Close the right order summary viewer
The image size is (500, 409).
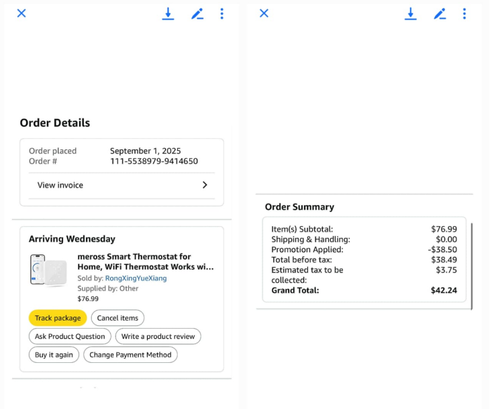coord(264,13)
